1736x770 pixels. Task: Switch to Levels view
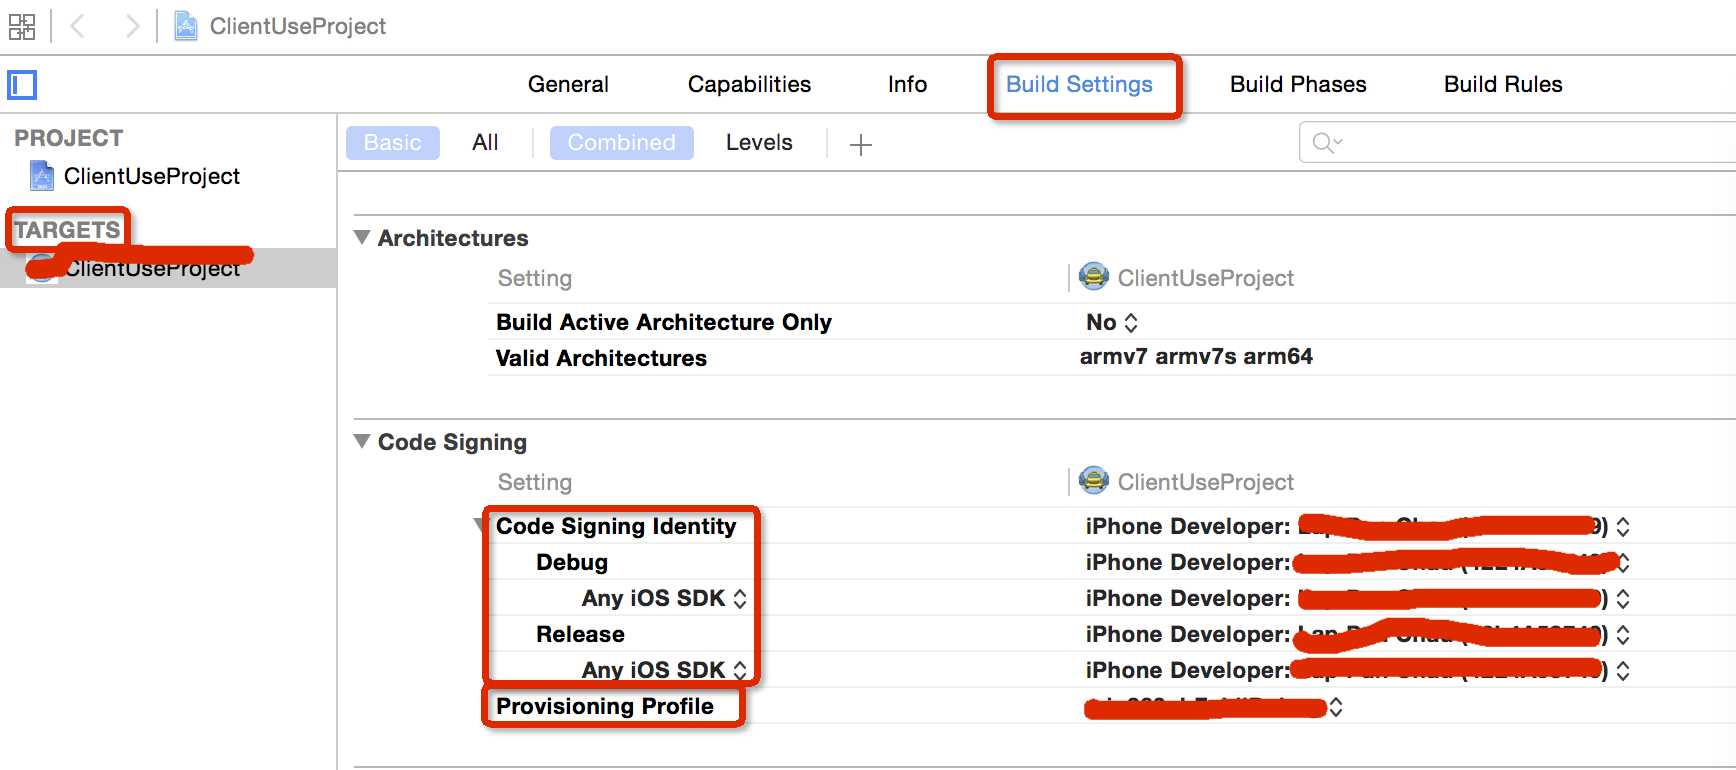[x=759, y=143]
